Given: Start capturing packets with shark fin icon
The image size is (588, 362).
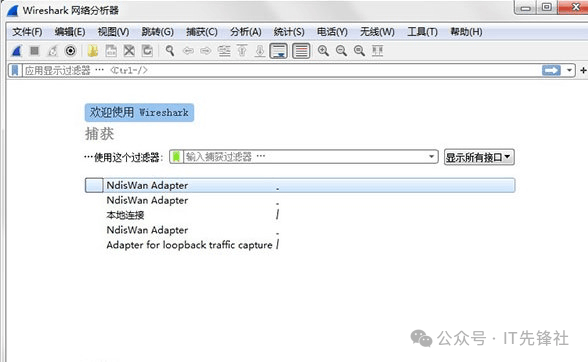Looking at the screenshot, I should click(16, 51).
